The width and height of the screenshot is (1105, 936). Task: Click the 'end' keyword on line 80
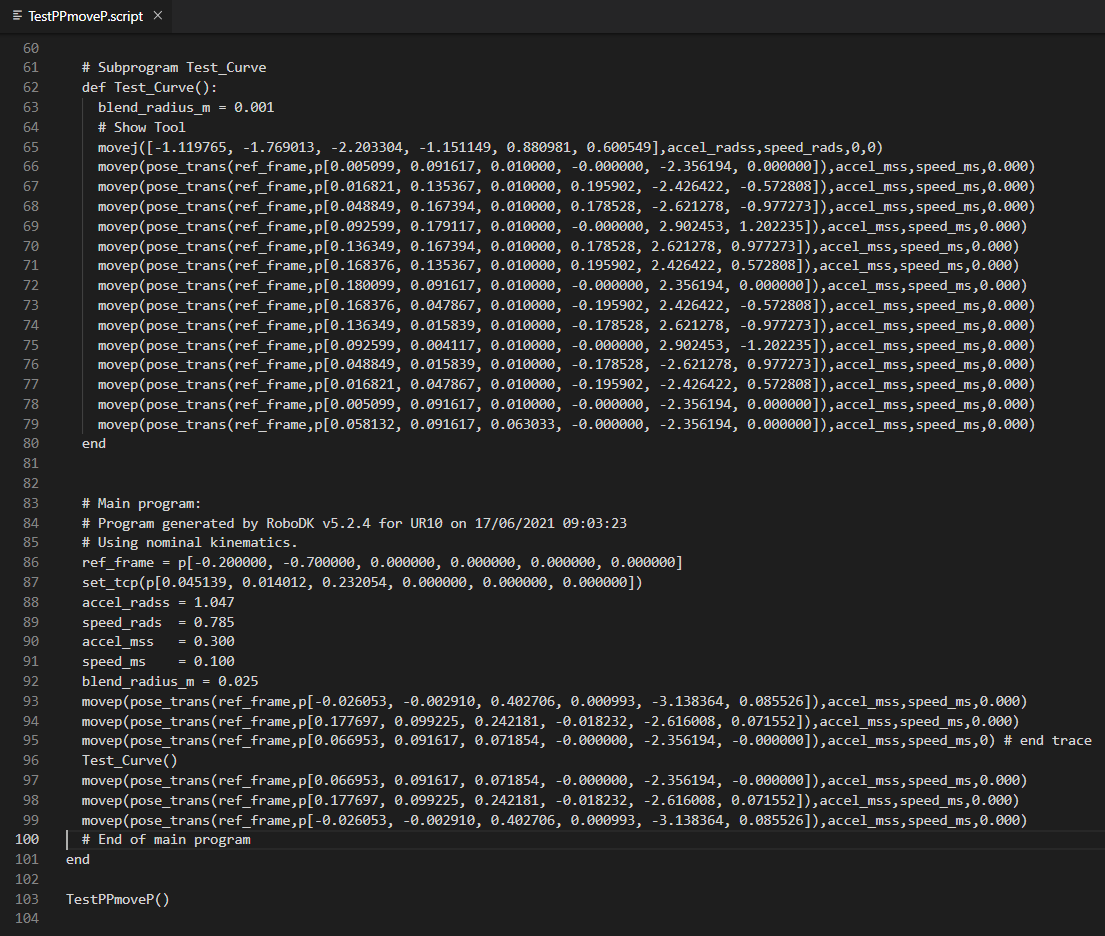coord(94,444)
